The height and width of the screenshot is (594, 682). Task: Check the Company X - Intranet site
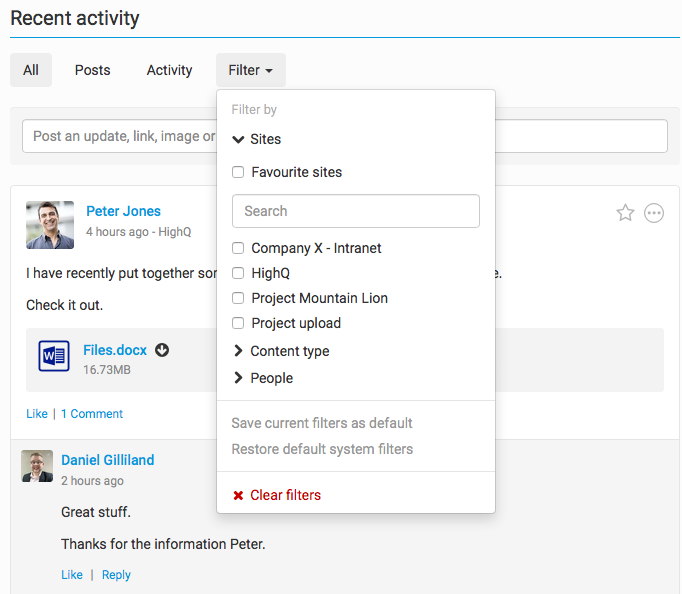click(x=238, y=248)
